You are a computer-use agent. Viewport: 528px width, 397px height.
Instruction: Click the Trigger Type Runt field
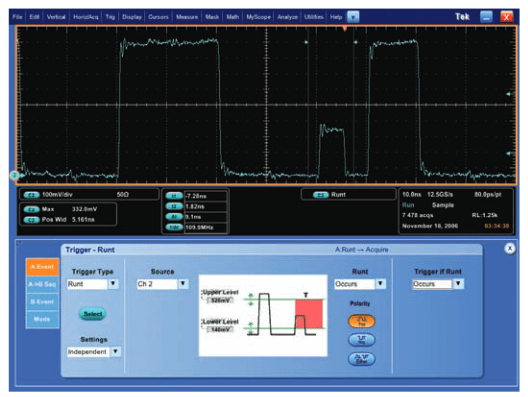point(88,284)
